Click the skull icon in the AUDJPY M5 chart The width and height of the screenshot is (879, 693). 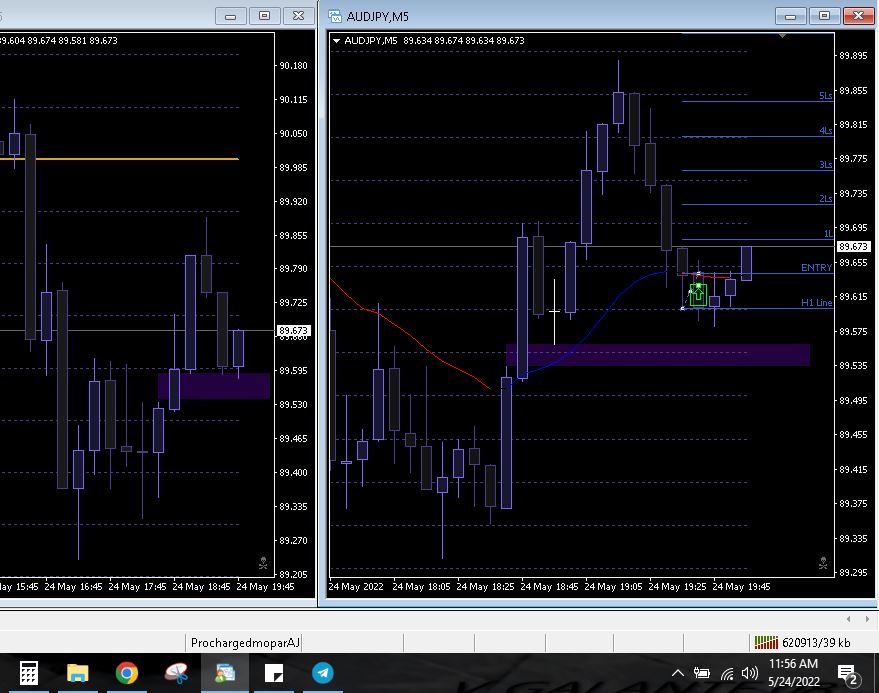tap(823, 563)
